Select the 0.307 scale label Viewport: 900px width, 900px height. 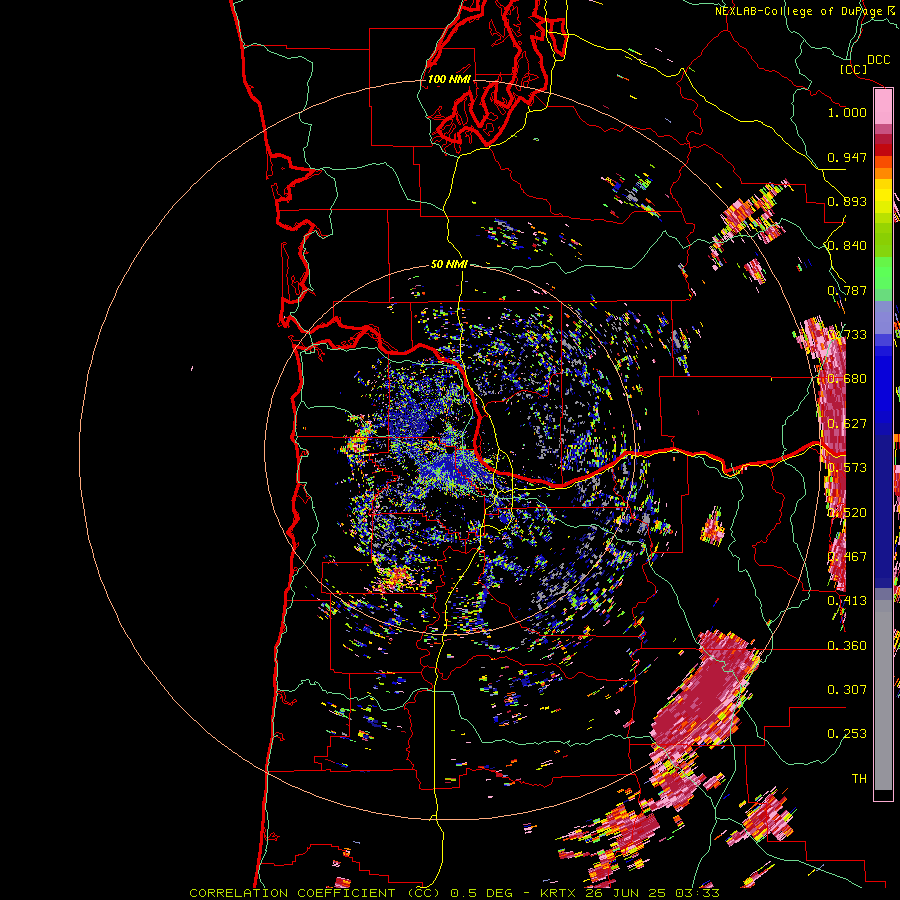(847, 689)
